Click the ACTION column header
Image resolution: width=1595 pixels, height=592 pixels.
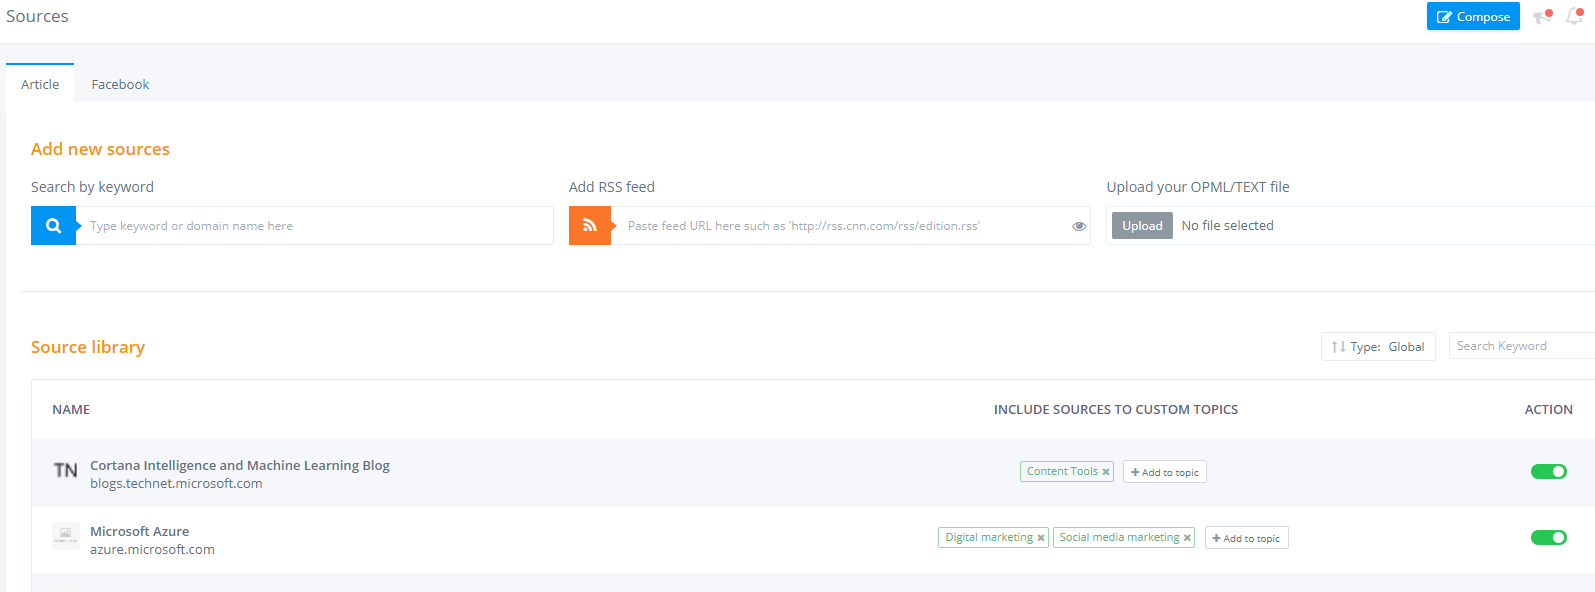(x=1548, y=409)
